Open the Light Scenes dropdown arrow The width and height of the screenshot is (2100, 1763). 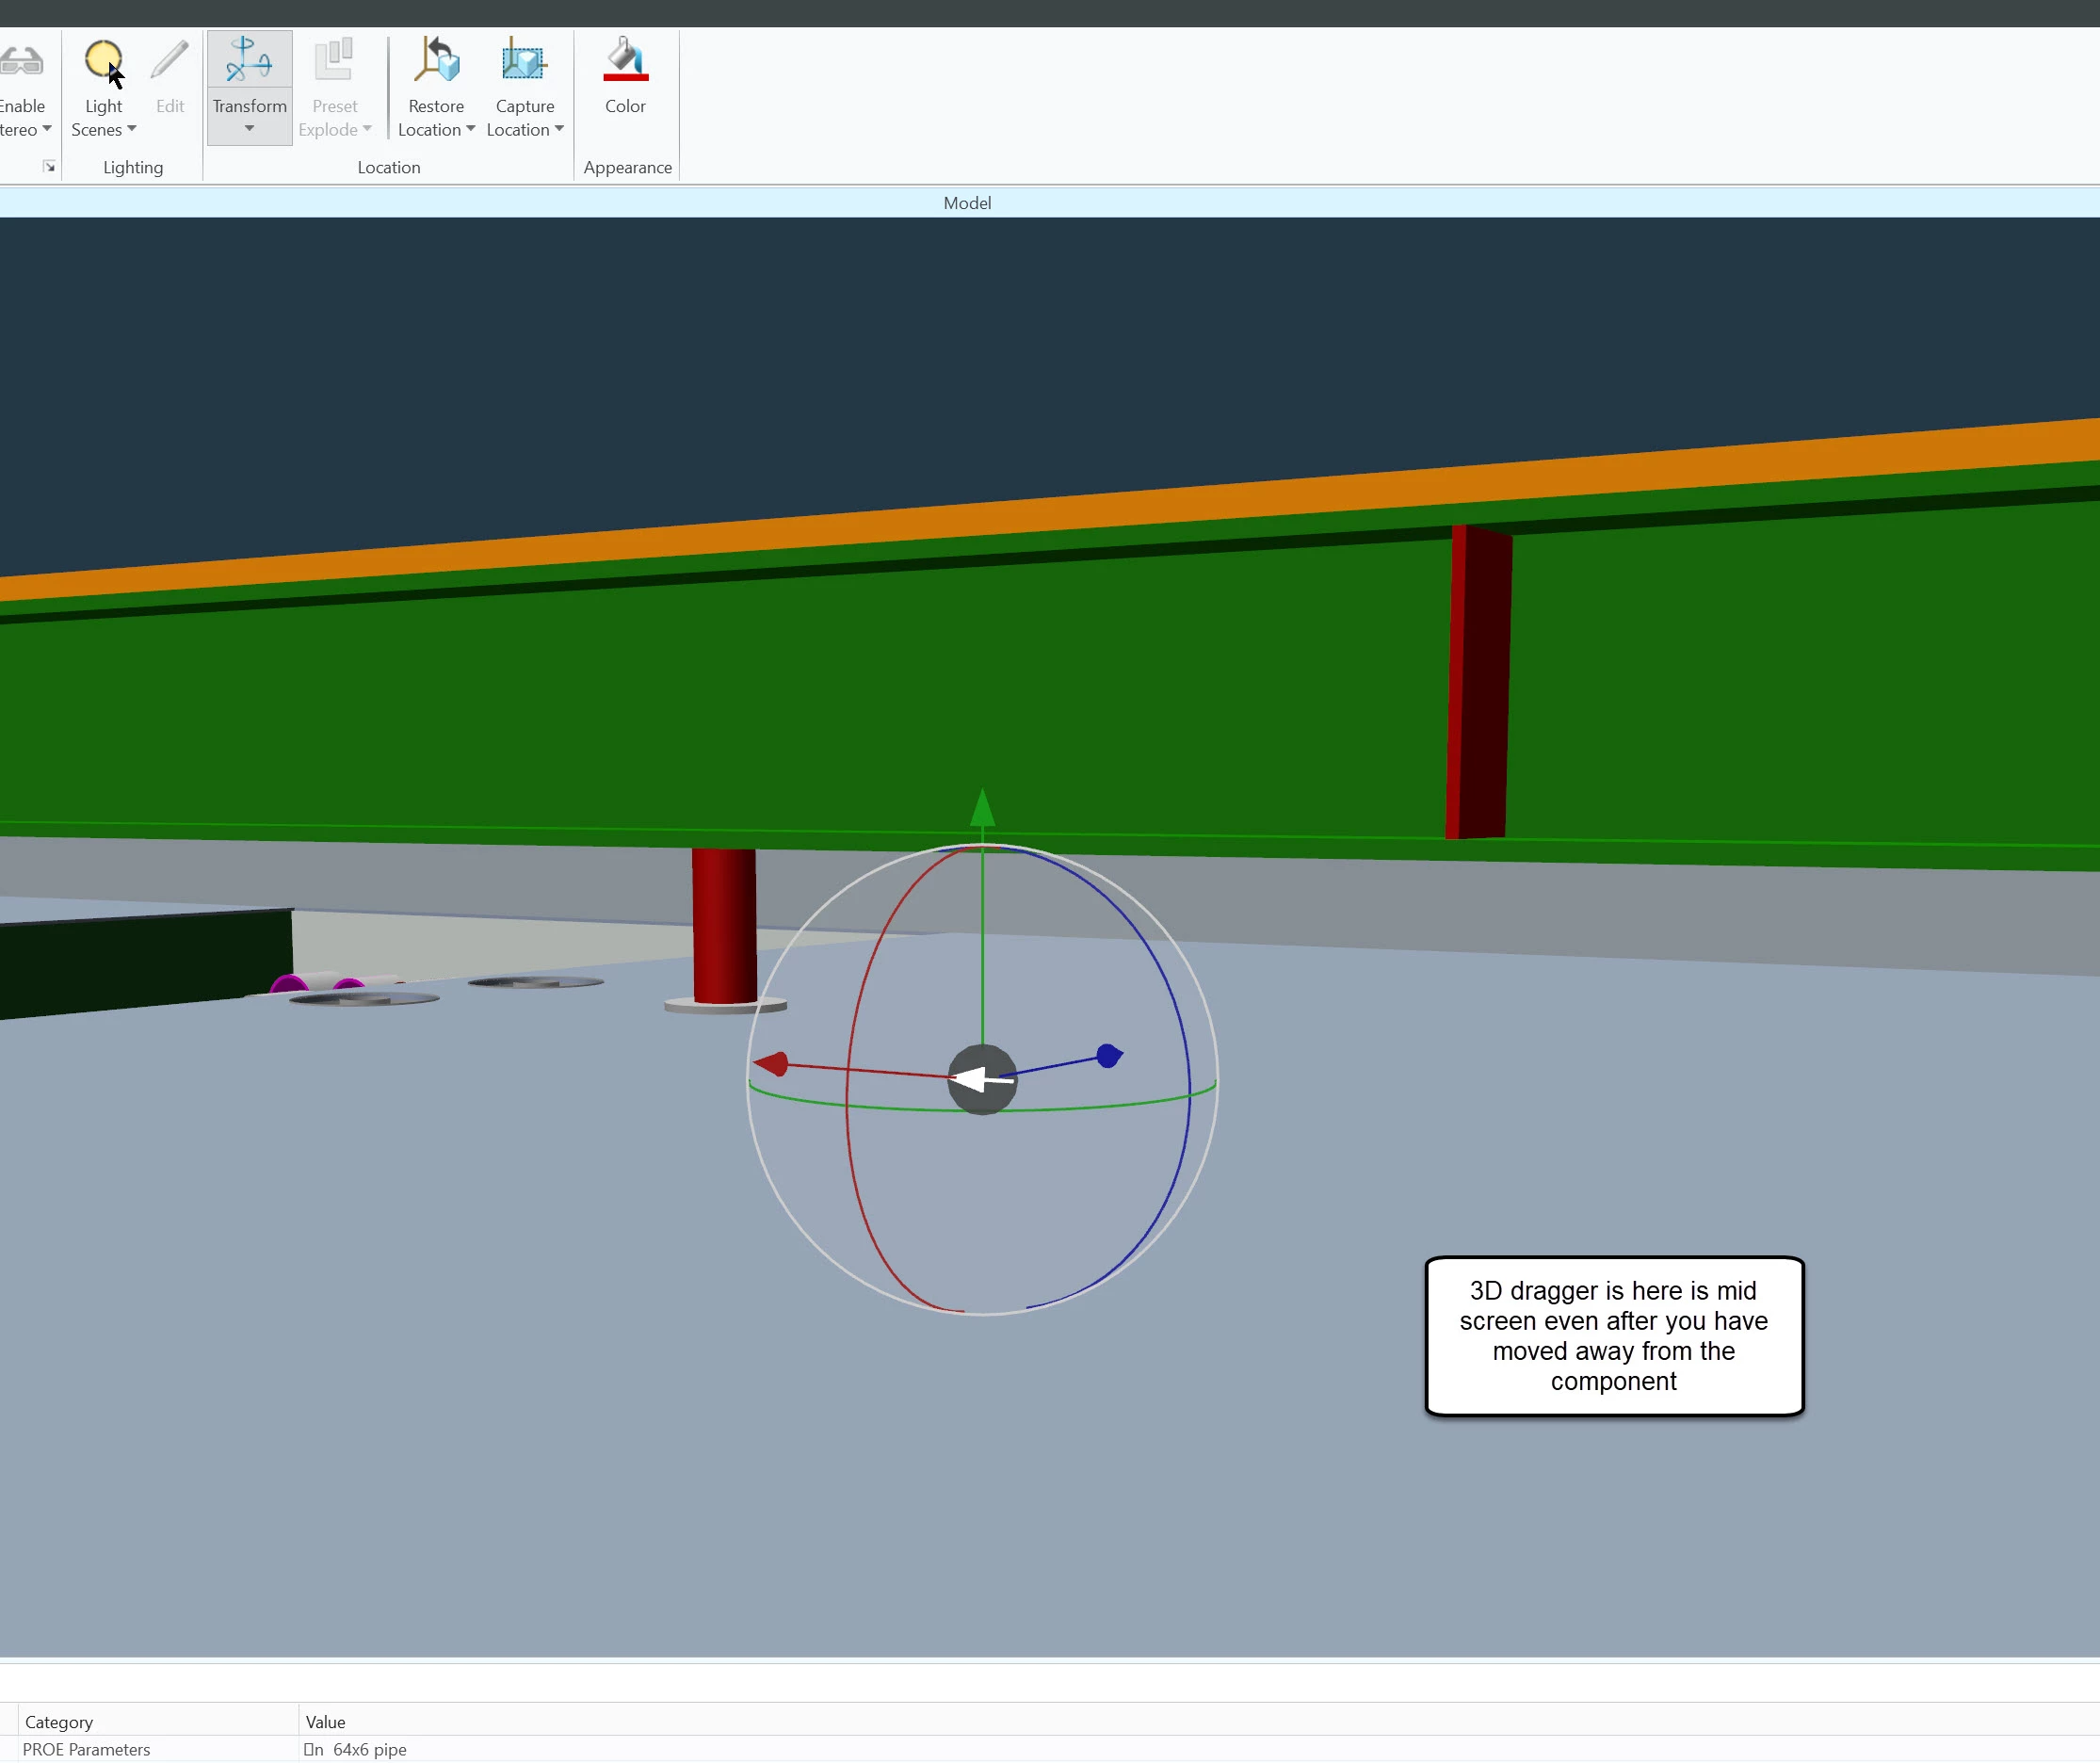click(131, 129)
